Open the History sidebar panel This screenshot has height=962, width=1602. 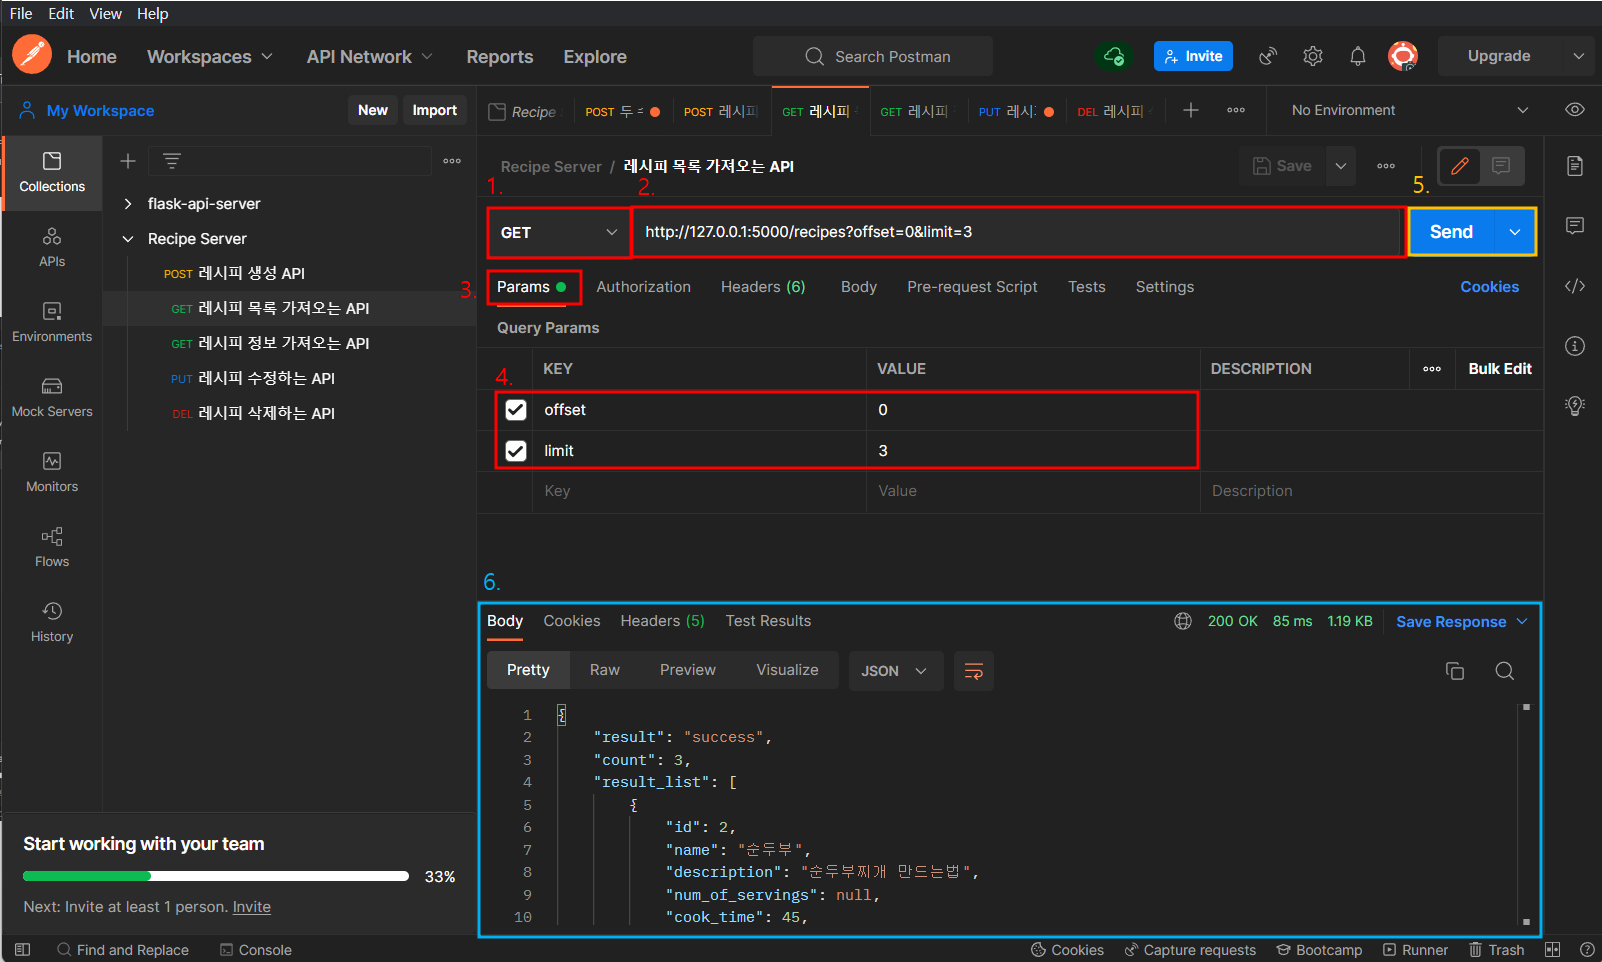point(52,622)
